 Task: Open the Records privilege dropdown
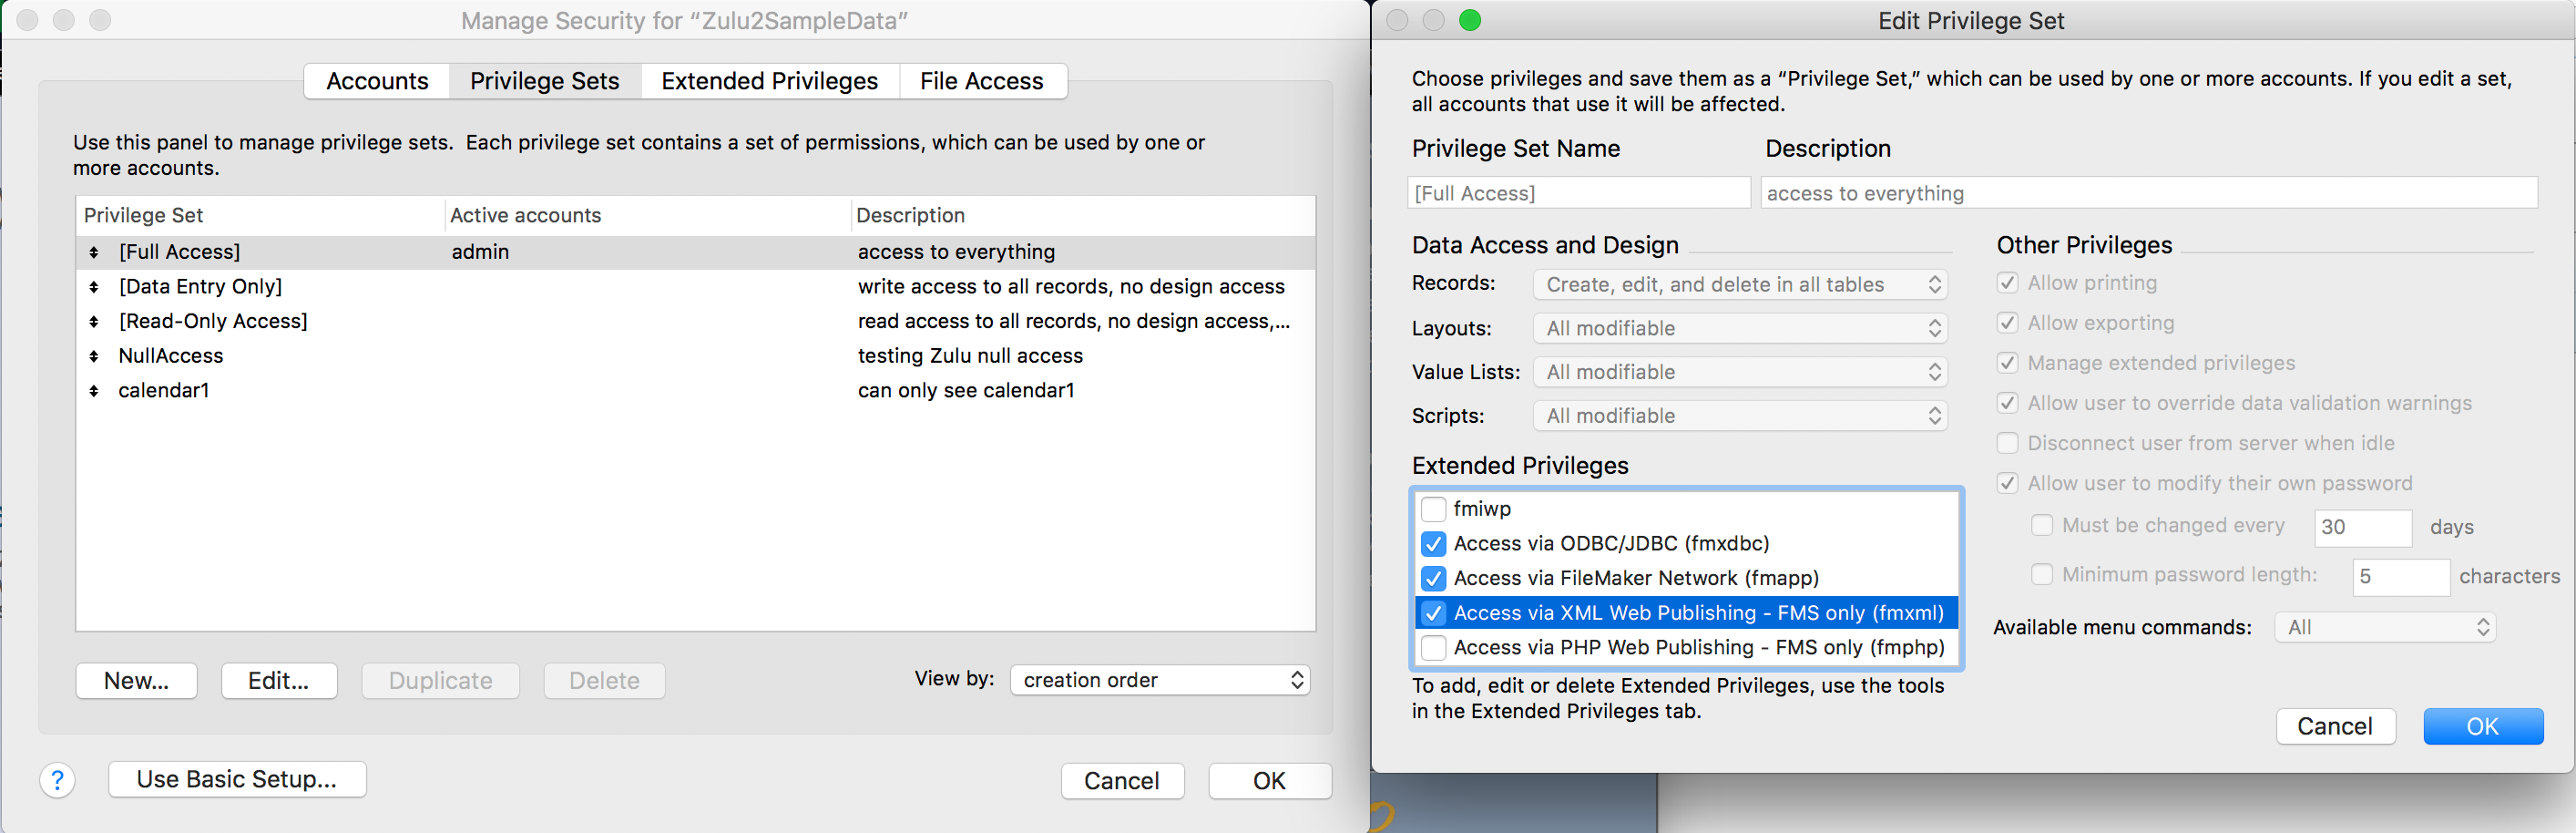1740,285
